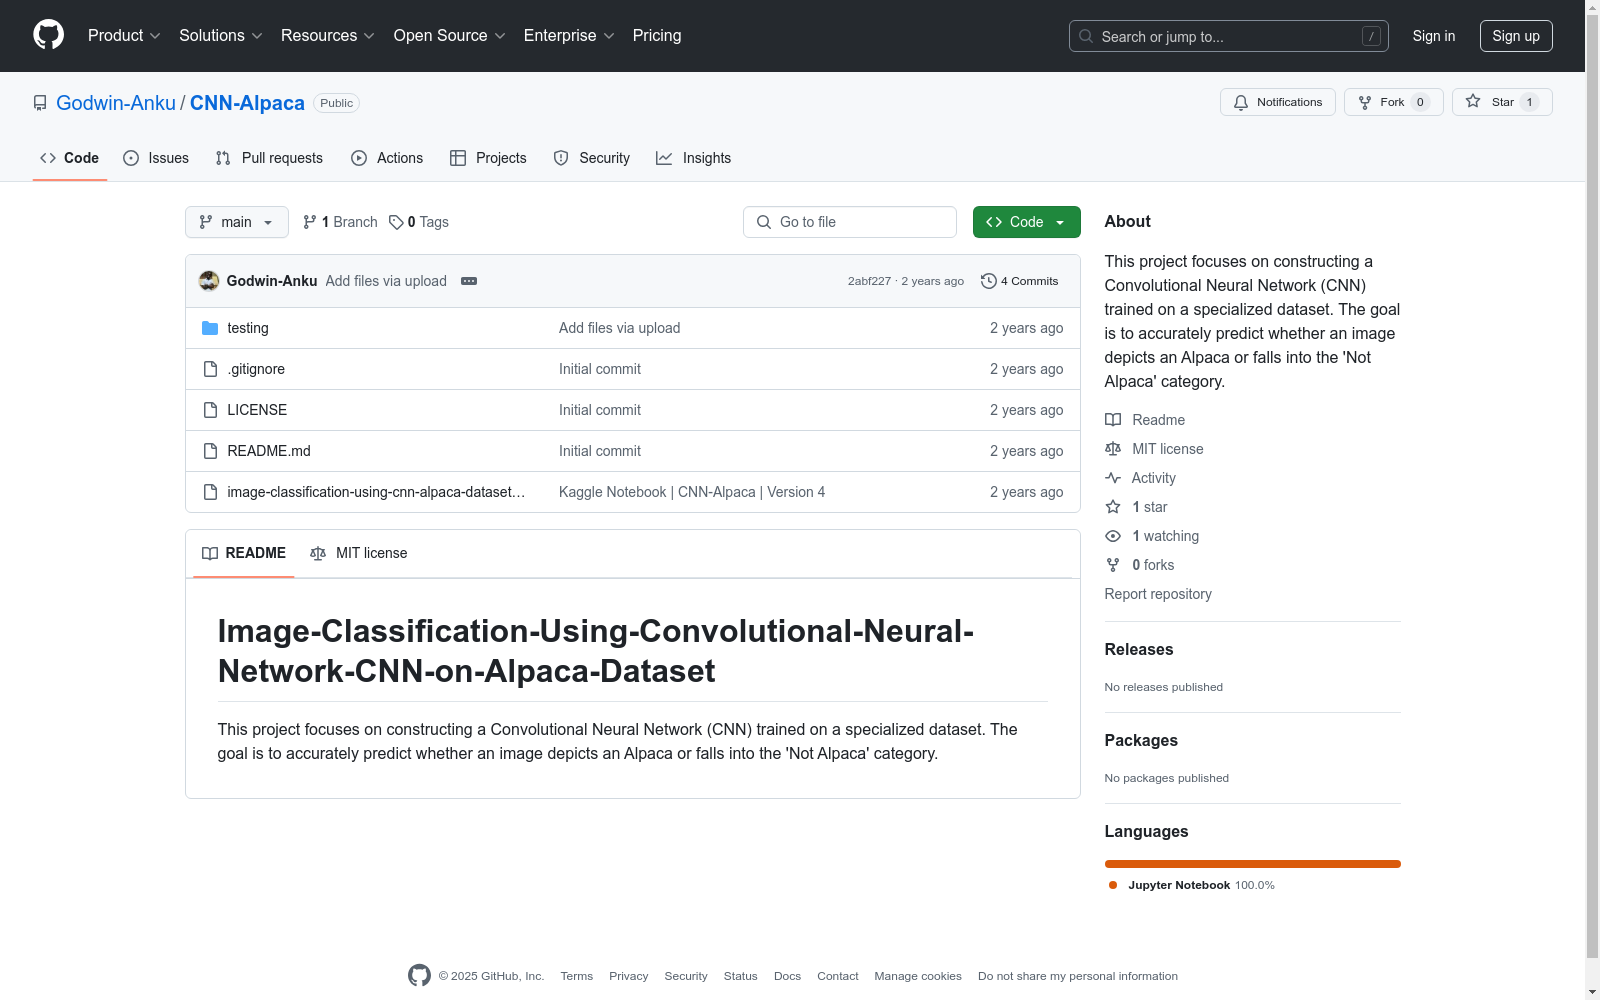Open the footer Security link
The height and width of the screenshot is (1000, 1600).
(x=686, y=976)
